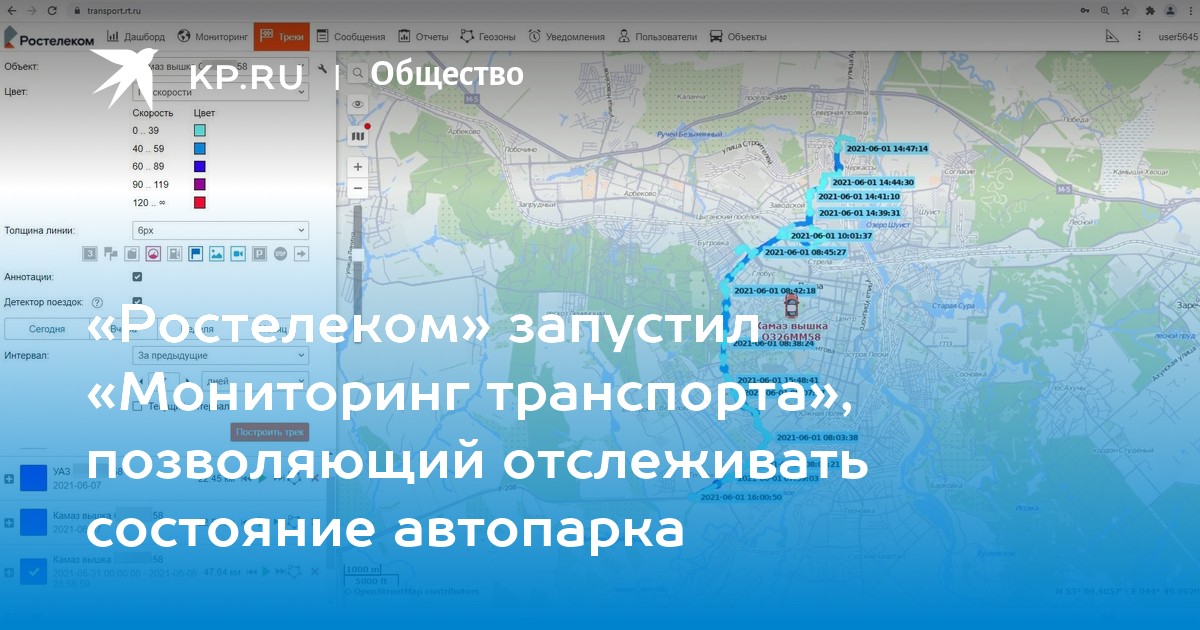Open the Дашборд tab

(136, 37)
